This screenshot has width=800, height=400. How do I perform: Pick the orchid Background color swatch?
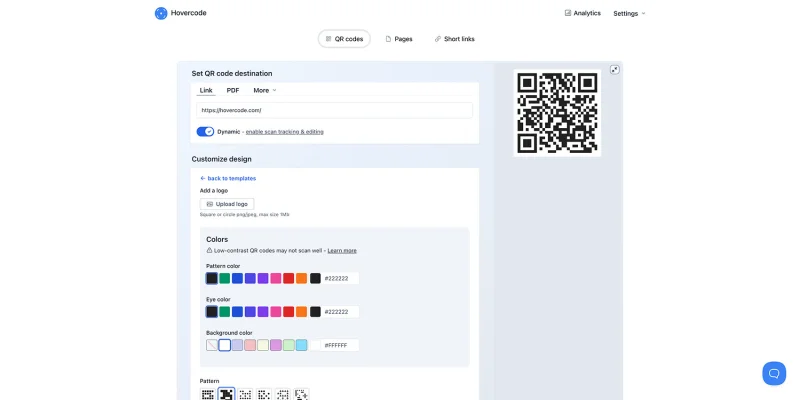[x=276, y=345]
